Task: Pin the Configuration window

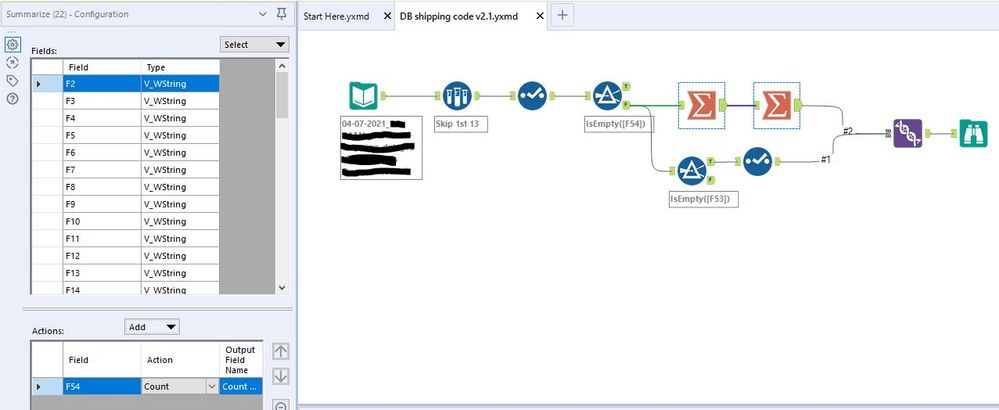Action: pyautogui.click(x=282, y=14)
